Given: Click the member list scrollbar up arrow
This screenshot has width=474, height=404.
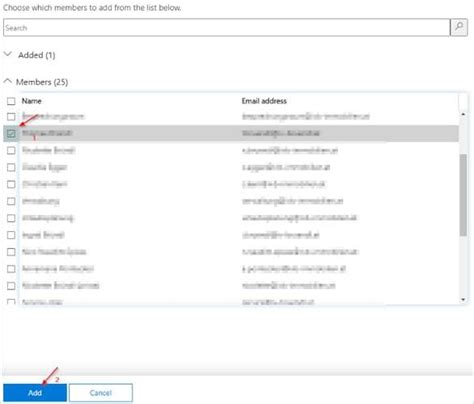Looking at the screenshot, I should pyautogui.click(x=463, y=115).
